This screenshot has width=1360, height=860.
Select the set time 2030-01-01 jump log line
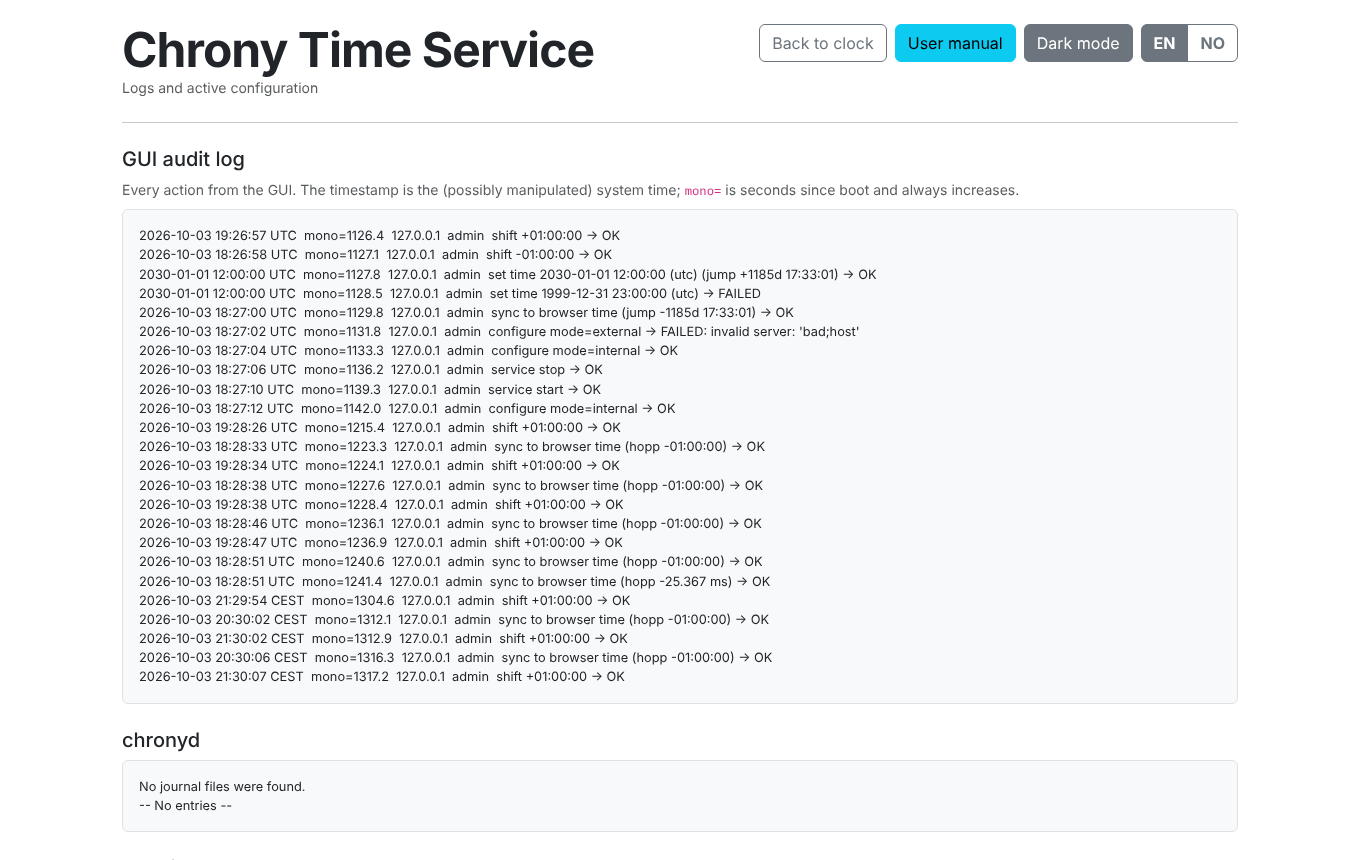pos(507,274)
